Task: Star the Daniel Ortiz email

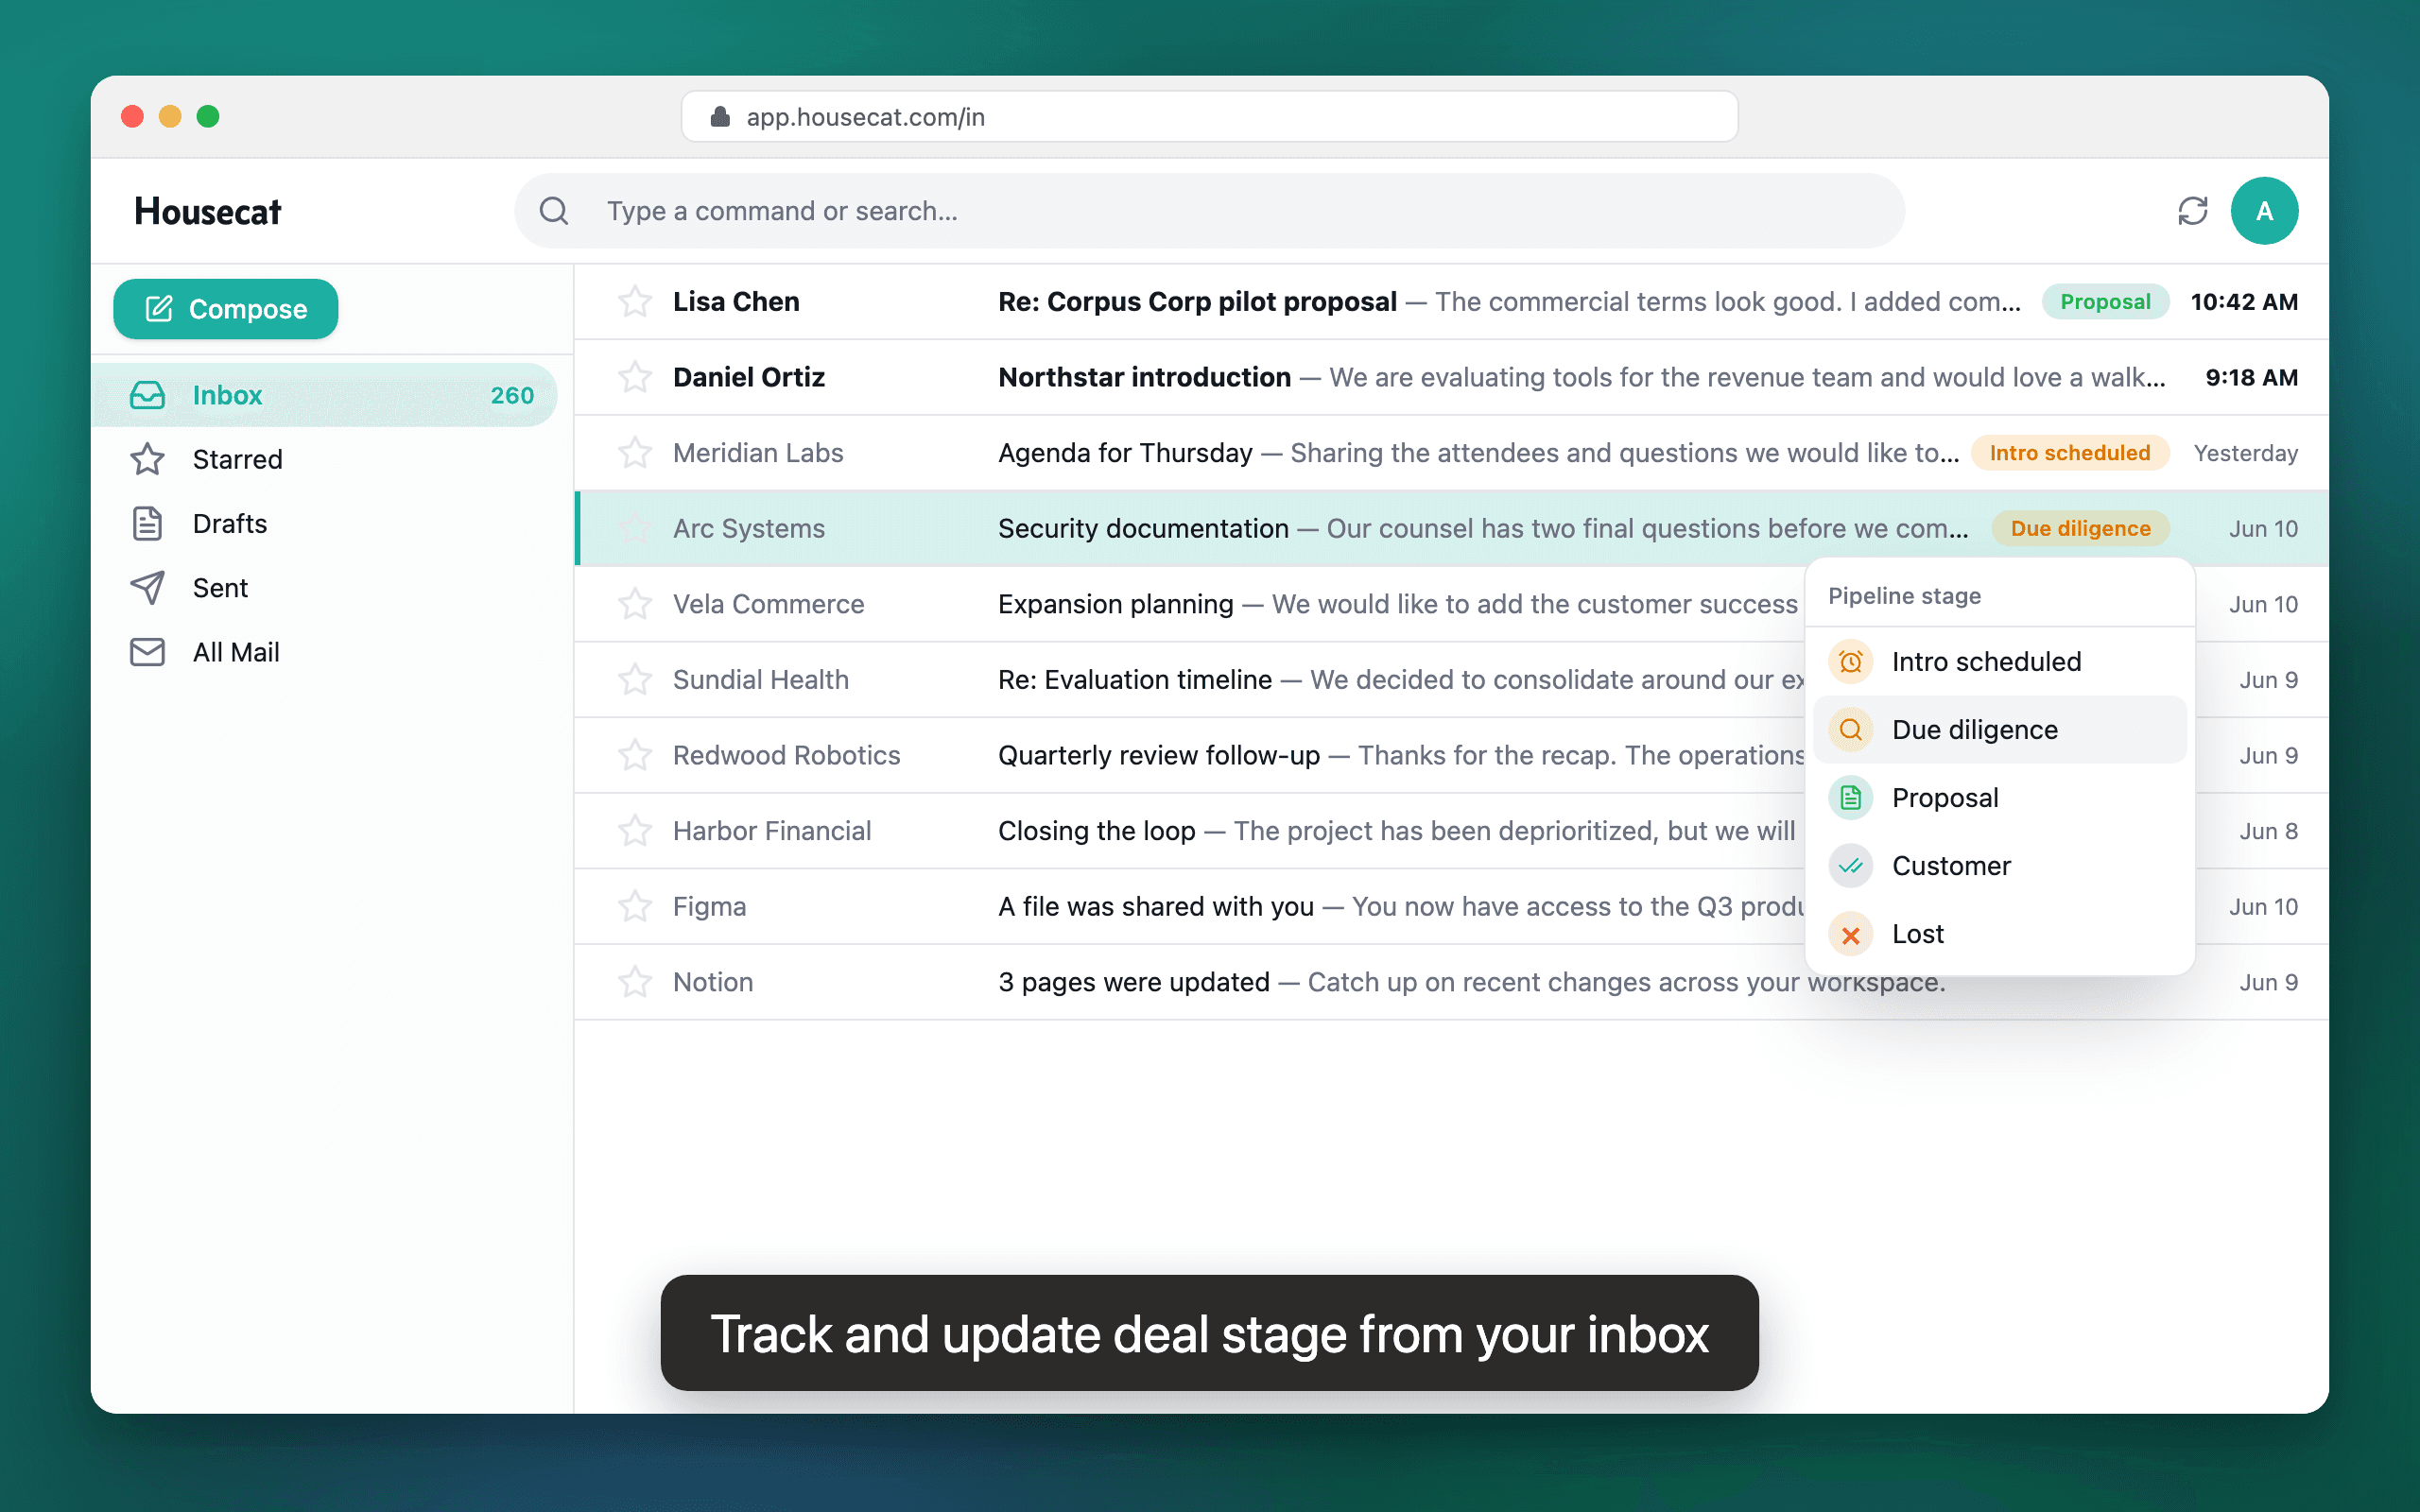Action: (x=635, y=377)
